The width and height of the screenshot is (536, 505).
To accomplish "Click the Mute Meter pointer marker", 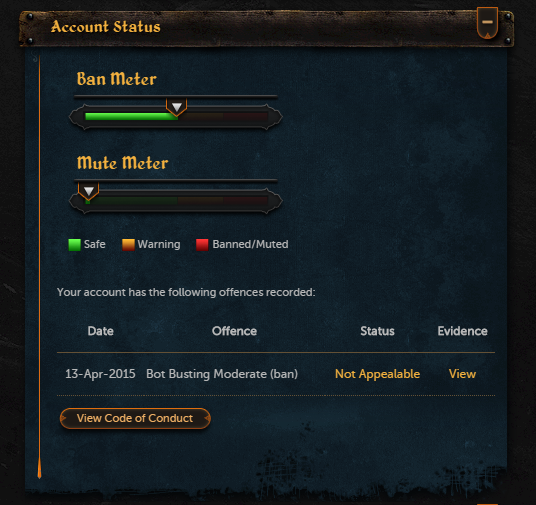I will (89, 191).
